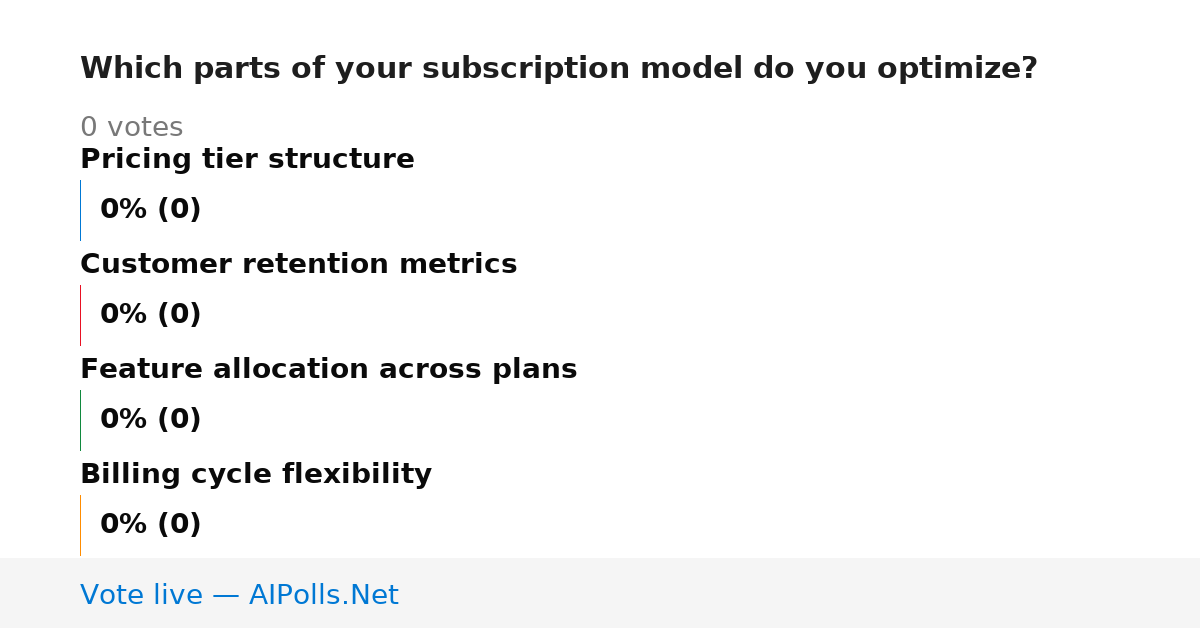
Task: Click the Feature allocation 0% (0) result
Action: click(150, 420)
